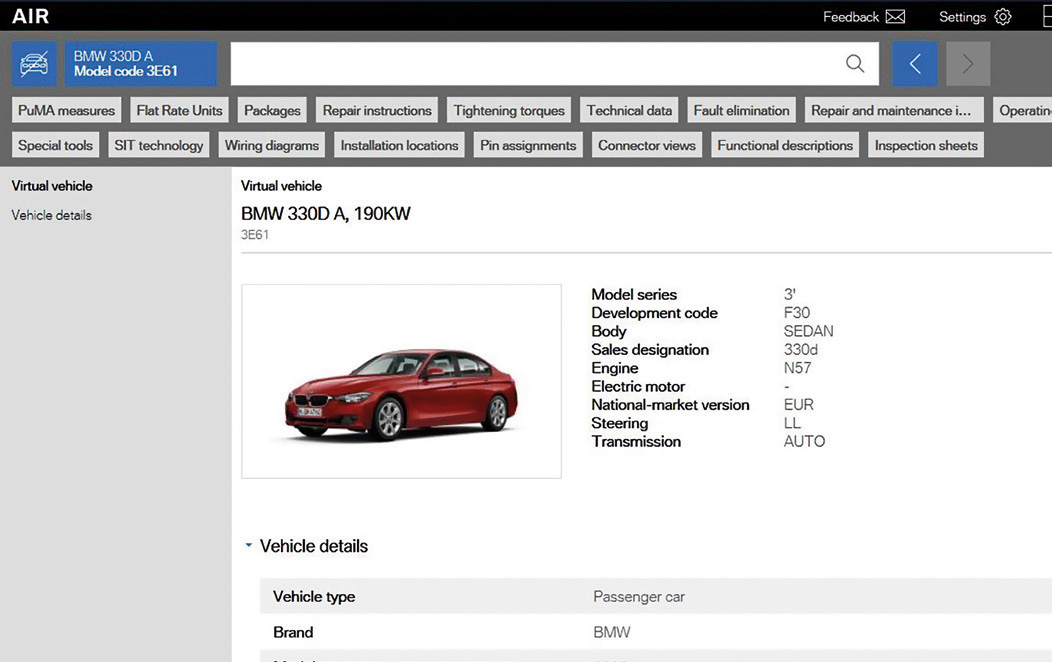Select Vehicle details in the left sidebar
This screenshot has height=662, width=1052.
[x=52, y=215]
